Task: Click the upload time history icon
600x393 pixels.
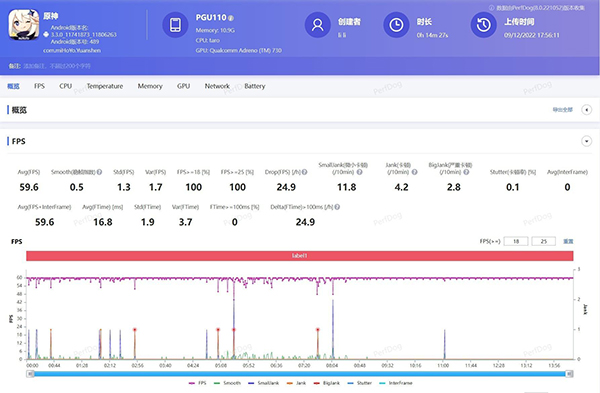Action: [483, 25]
